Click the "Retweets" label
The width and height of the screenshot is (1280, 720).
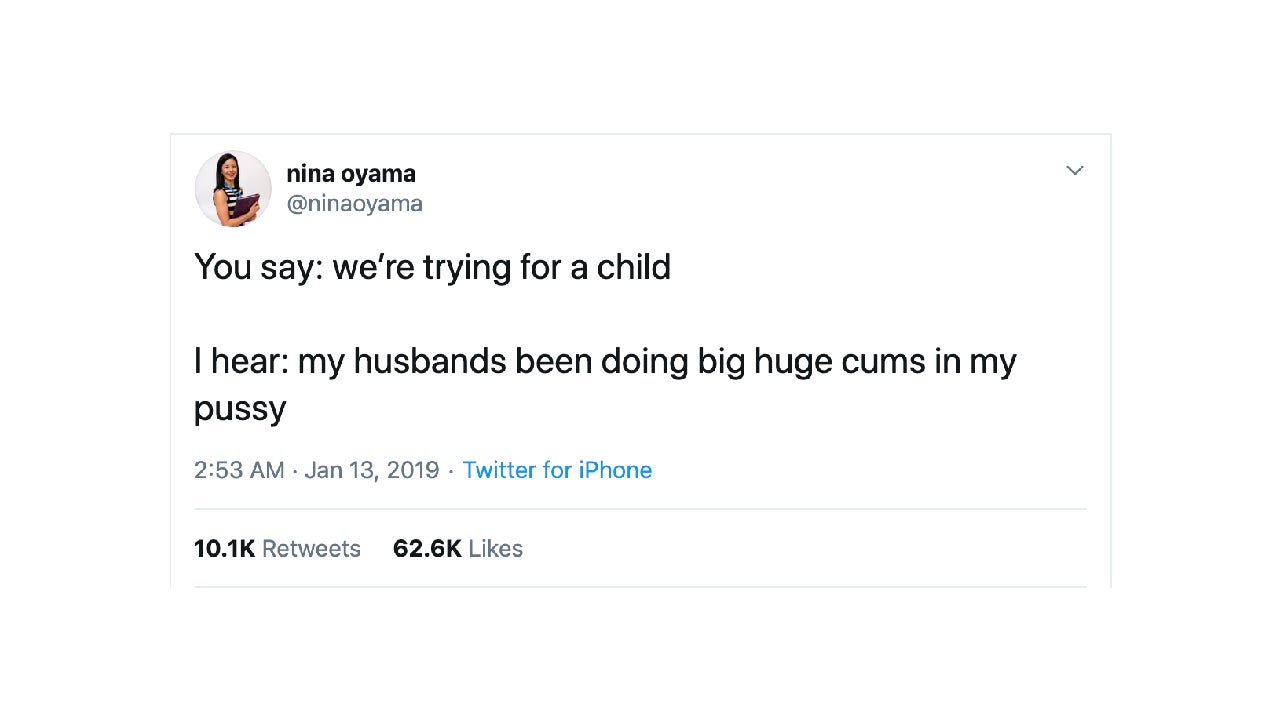311,548
